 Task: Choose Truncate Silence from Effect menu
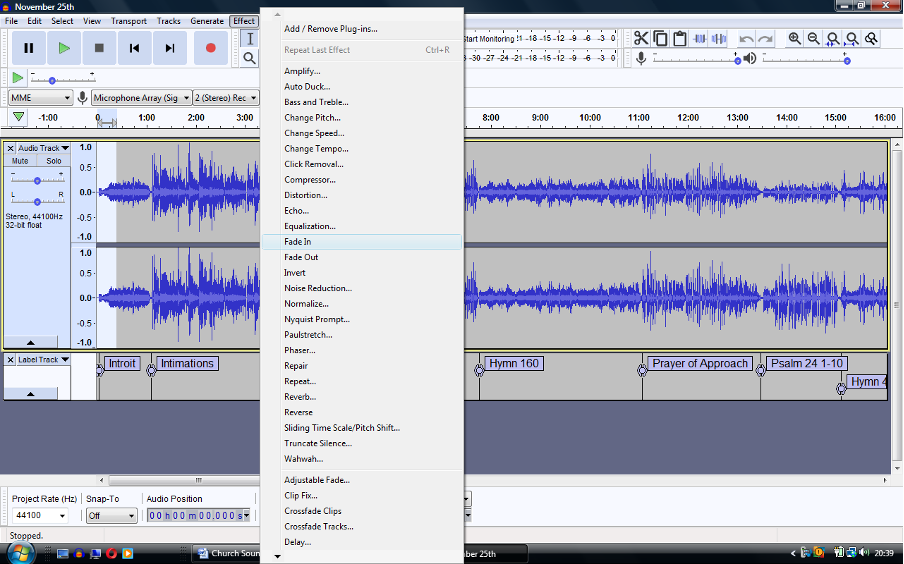pos(362,443)
